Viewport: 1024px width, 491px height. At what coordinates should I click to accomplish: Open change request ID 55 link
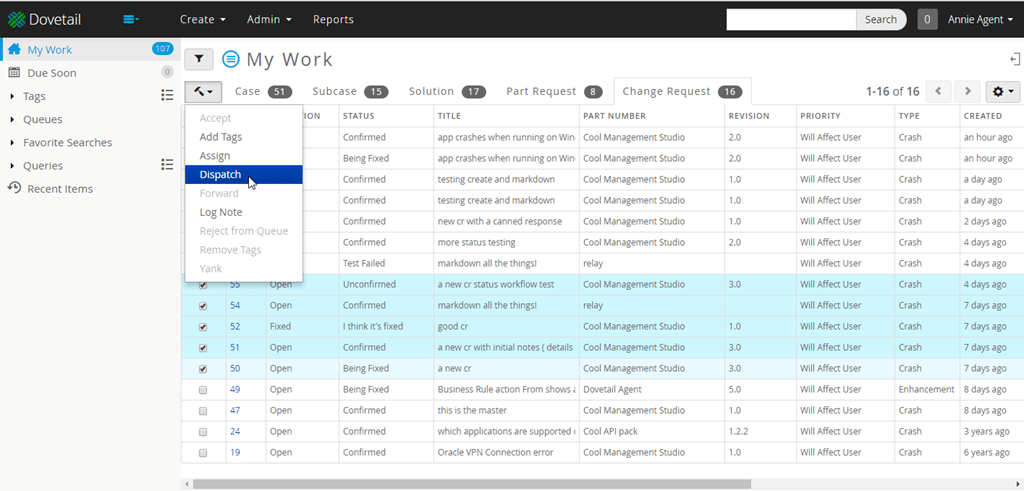(x=235, y=285)
